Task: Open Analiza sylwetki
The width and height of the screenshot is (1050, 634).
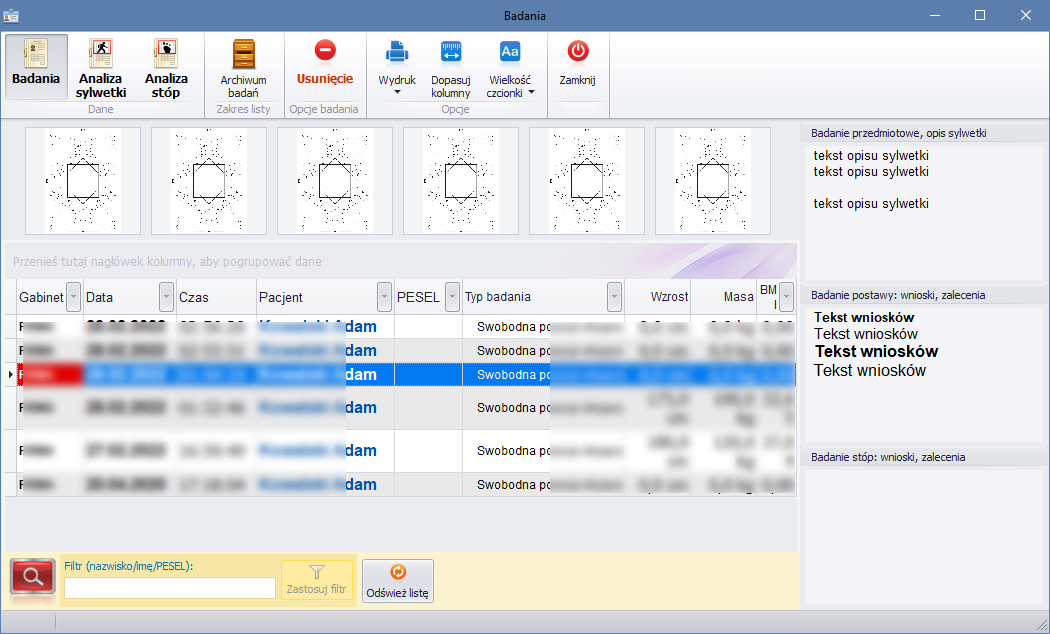Action: click(101, 66)
